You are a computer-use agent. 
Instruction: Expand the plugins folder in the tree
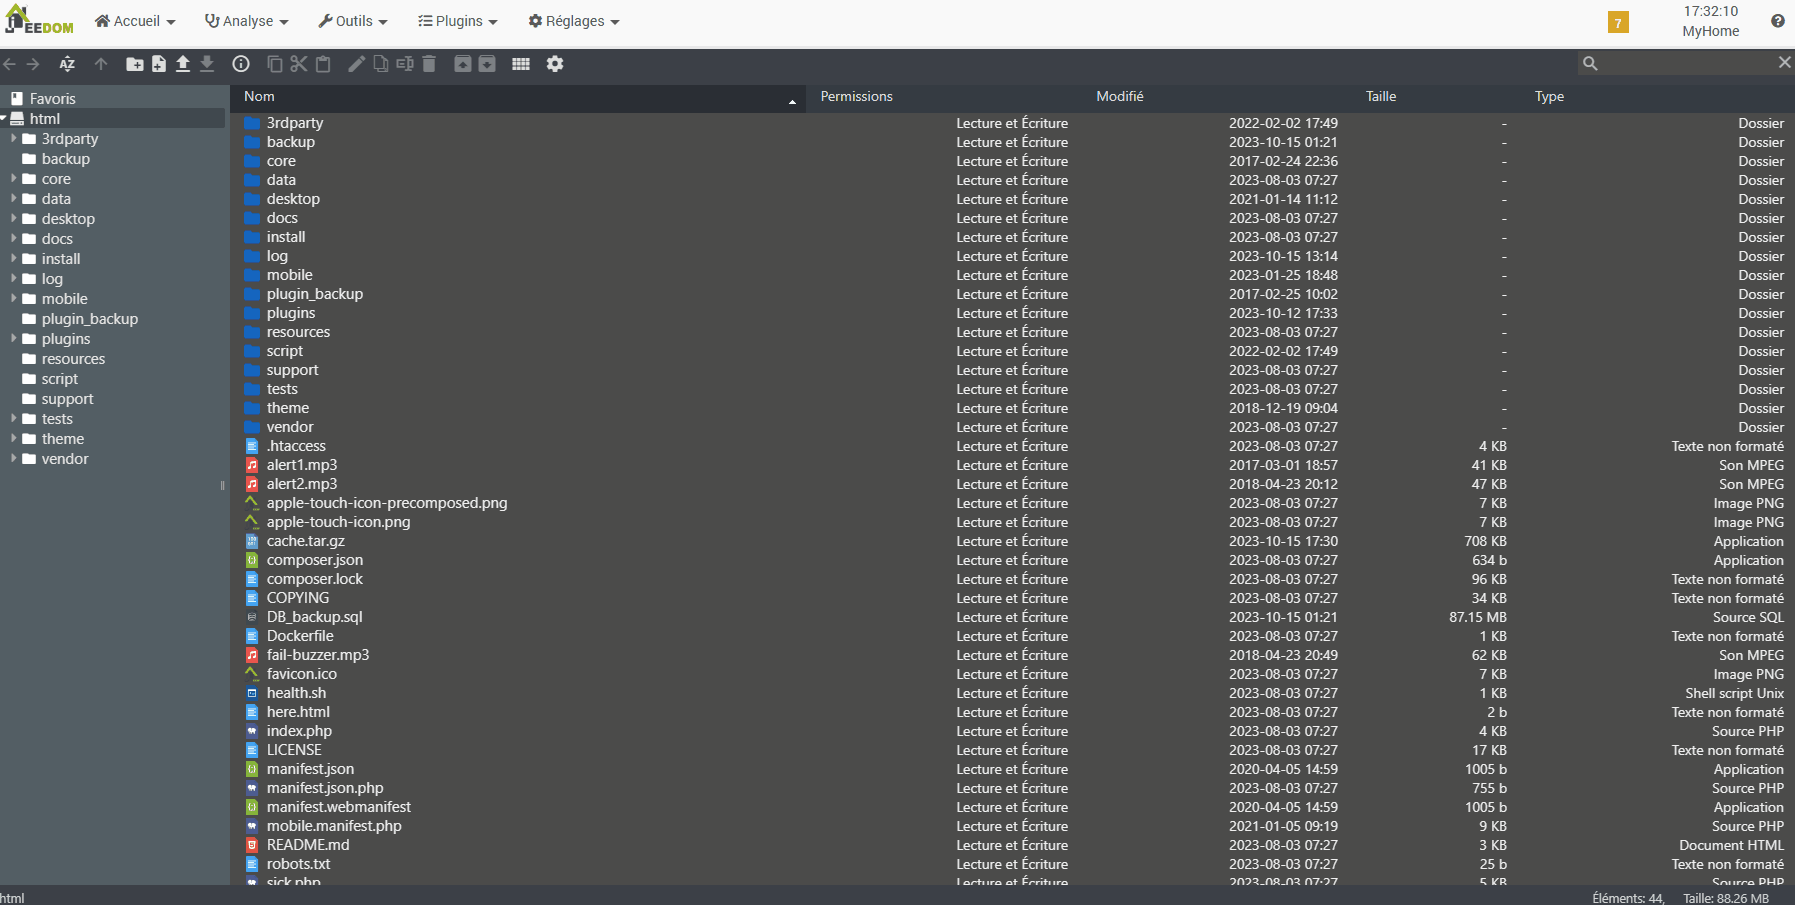pos(14,339)
